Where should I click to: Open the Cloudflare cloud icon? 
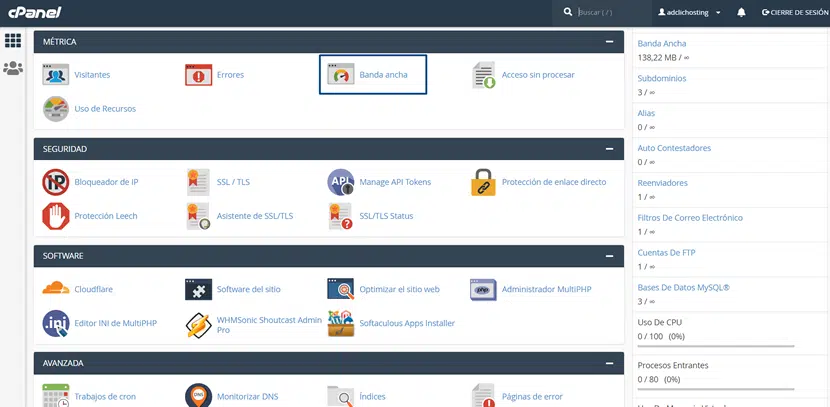tap(55, 289)
